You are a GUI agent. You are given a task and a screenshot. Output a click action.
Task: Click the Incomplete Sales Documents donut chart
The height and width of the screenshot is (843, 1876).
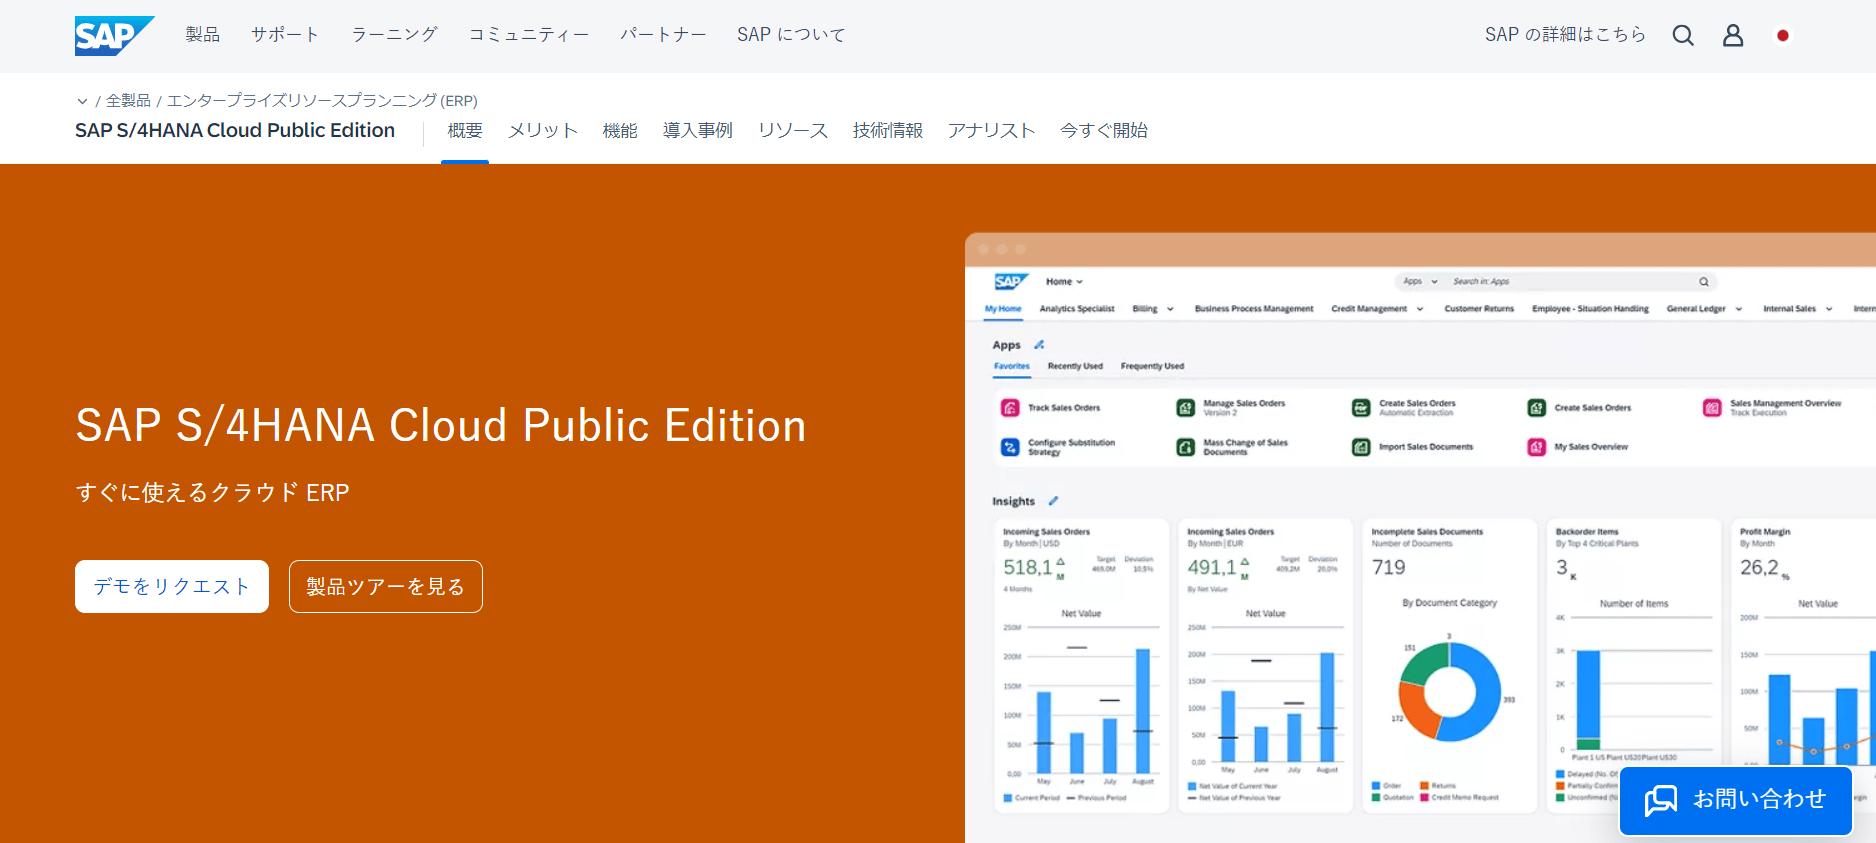(1450, 691)
